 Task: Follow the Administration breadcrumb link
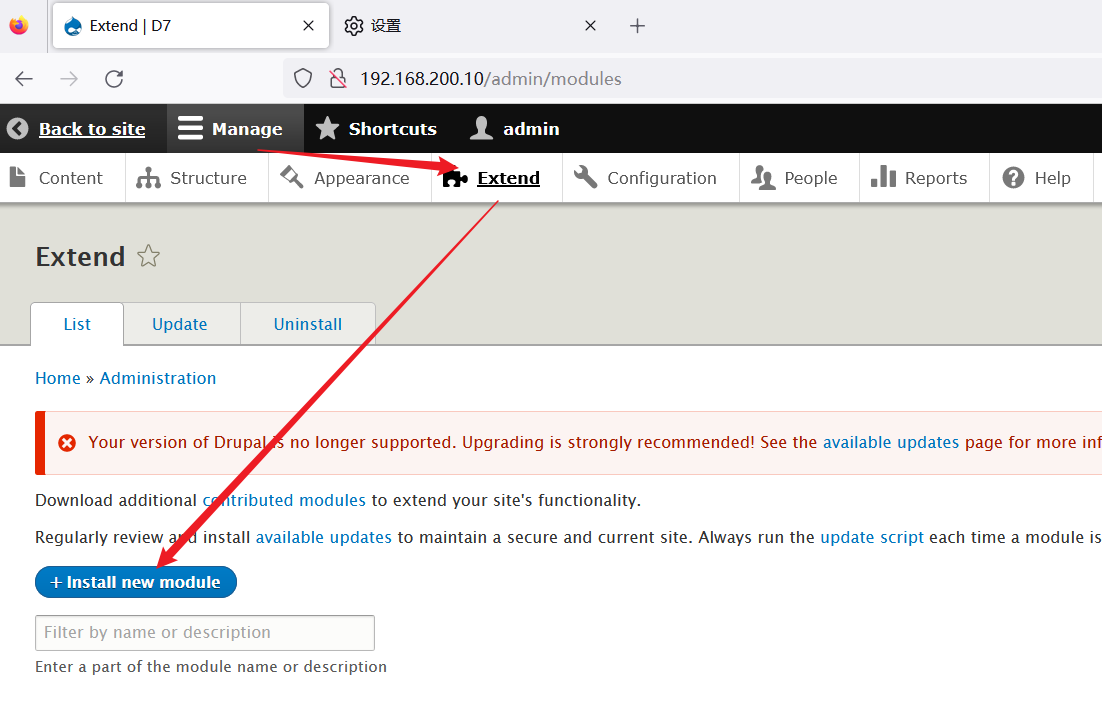pos(158,378)
